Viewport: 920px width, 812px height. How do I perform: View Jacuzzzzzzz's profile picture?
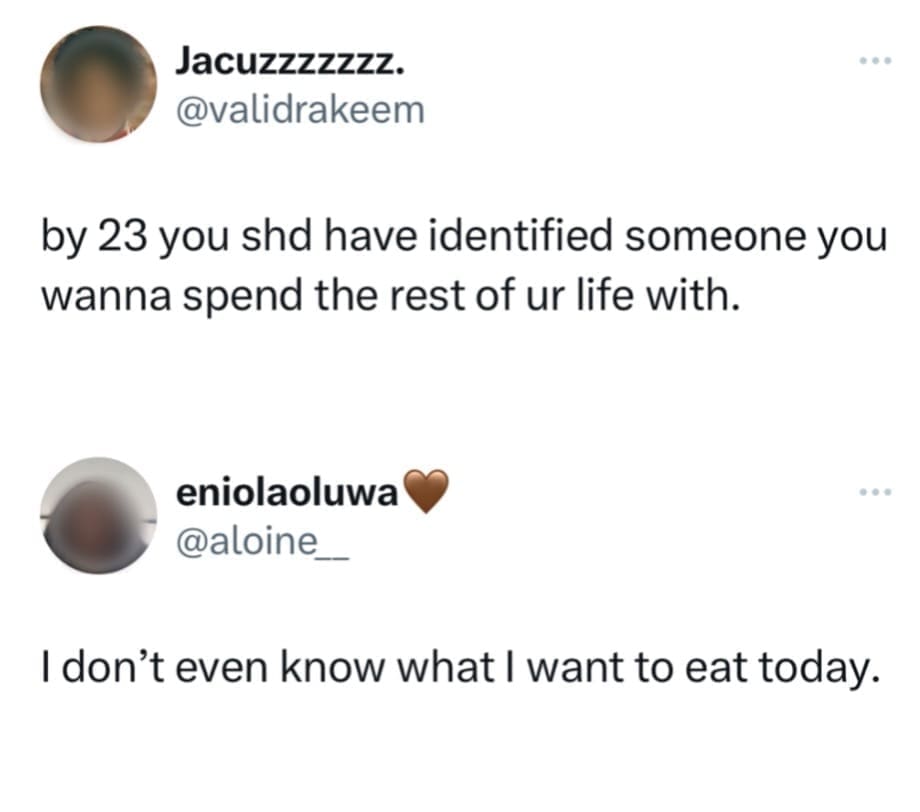click(99, 84)
